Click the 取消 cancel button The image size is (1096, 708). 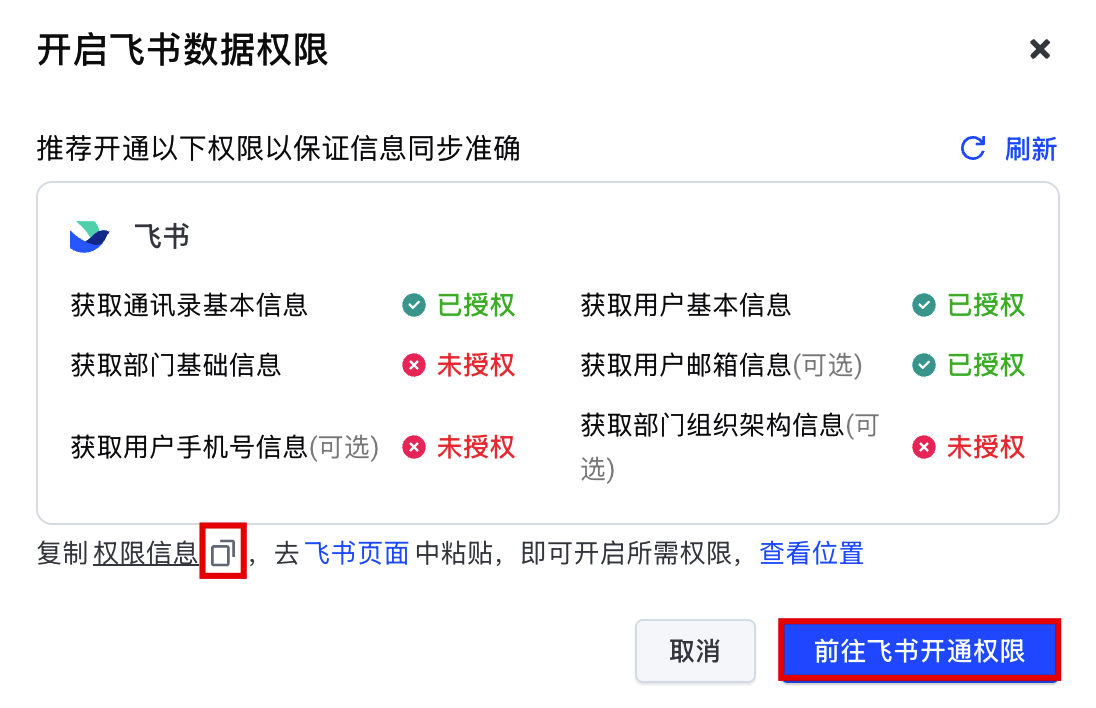[695, 651]
